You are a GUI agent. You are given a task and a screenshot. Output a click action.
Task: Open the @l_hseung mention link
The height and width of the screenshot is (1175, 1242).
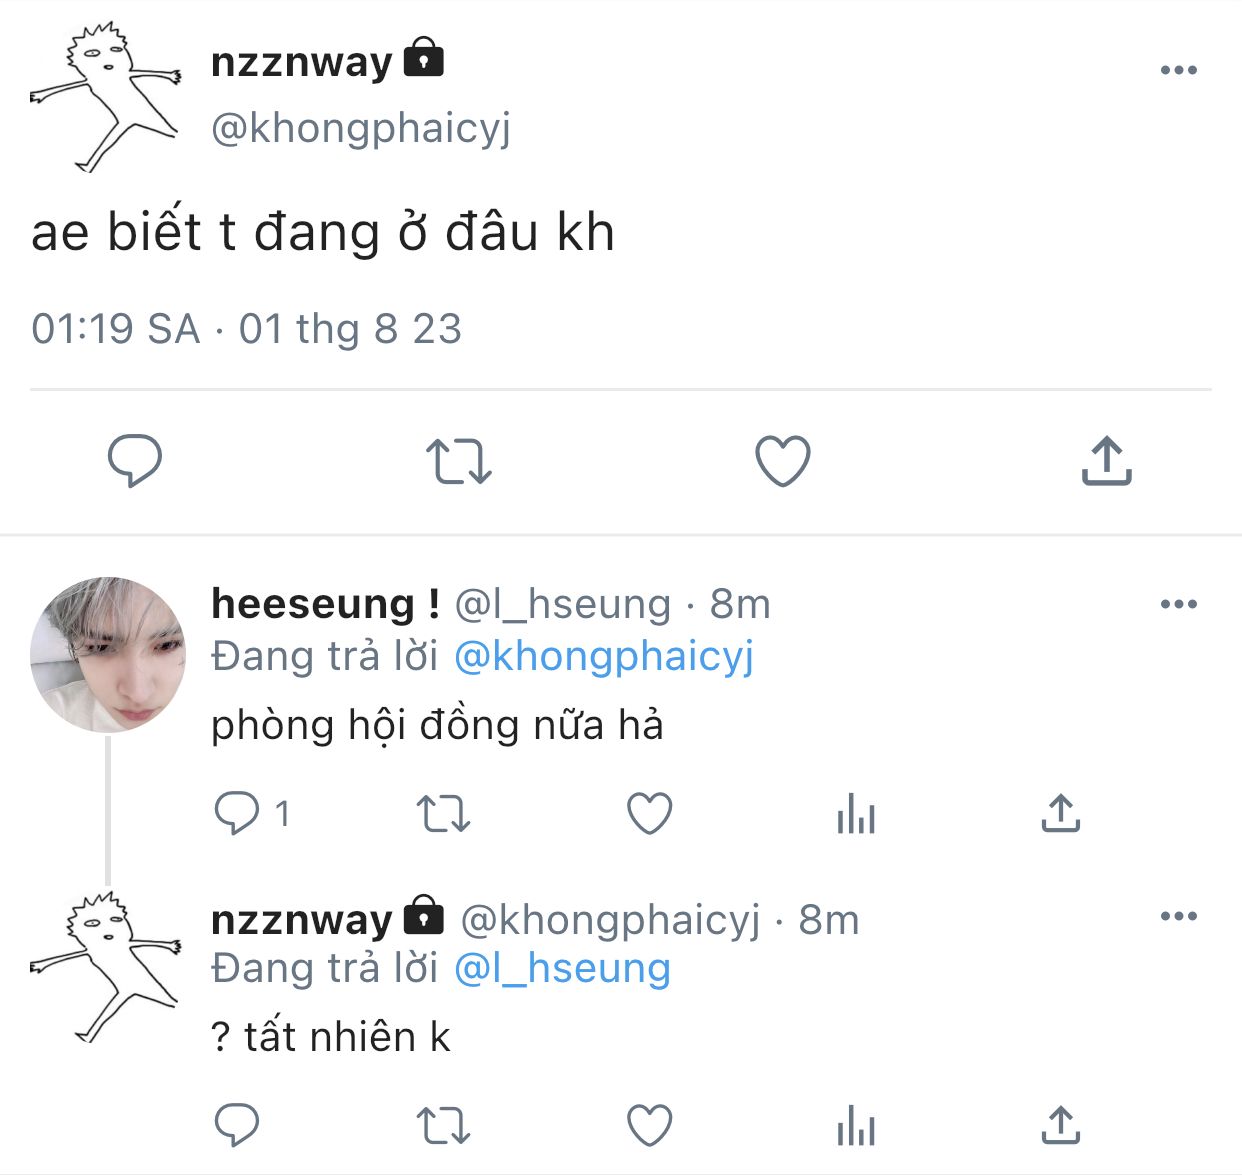click(562, 969)
